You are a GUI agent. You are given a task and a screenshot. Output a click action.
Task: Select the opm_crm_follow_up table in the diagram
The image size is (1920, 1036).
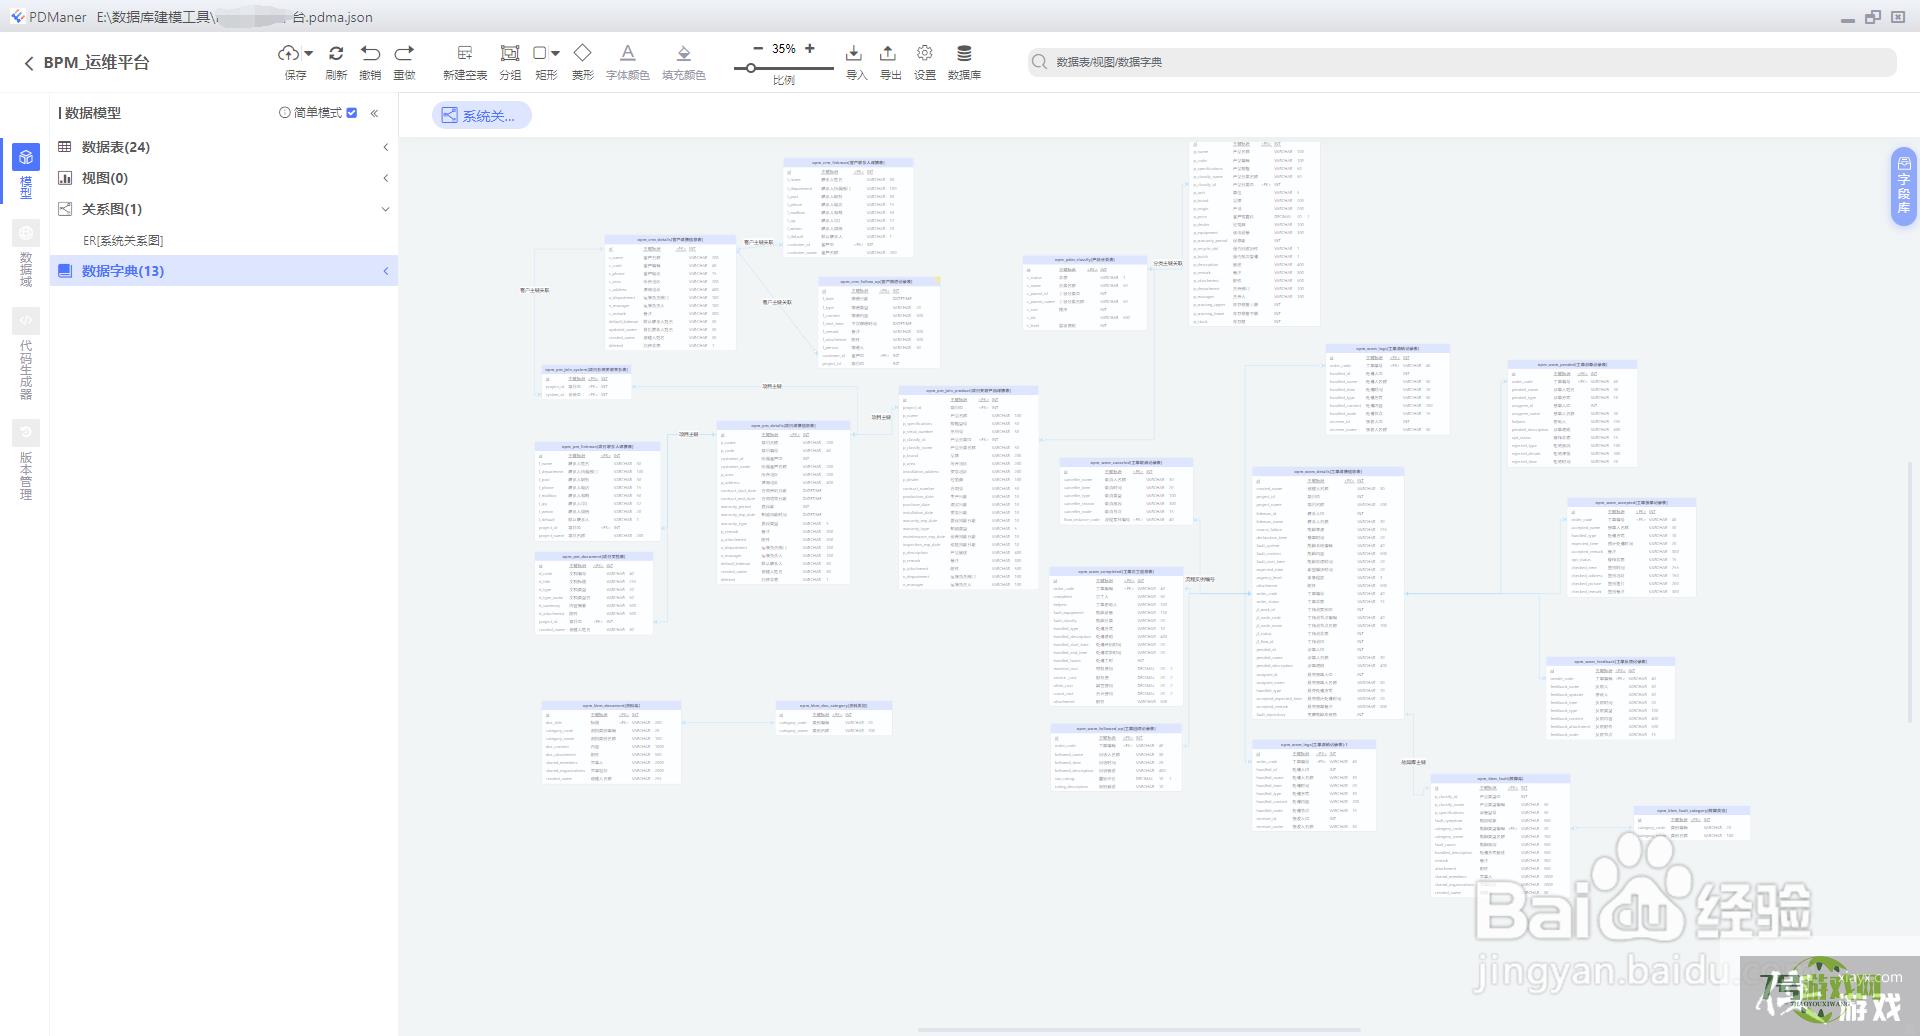tap(879, 323)
